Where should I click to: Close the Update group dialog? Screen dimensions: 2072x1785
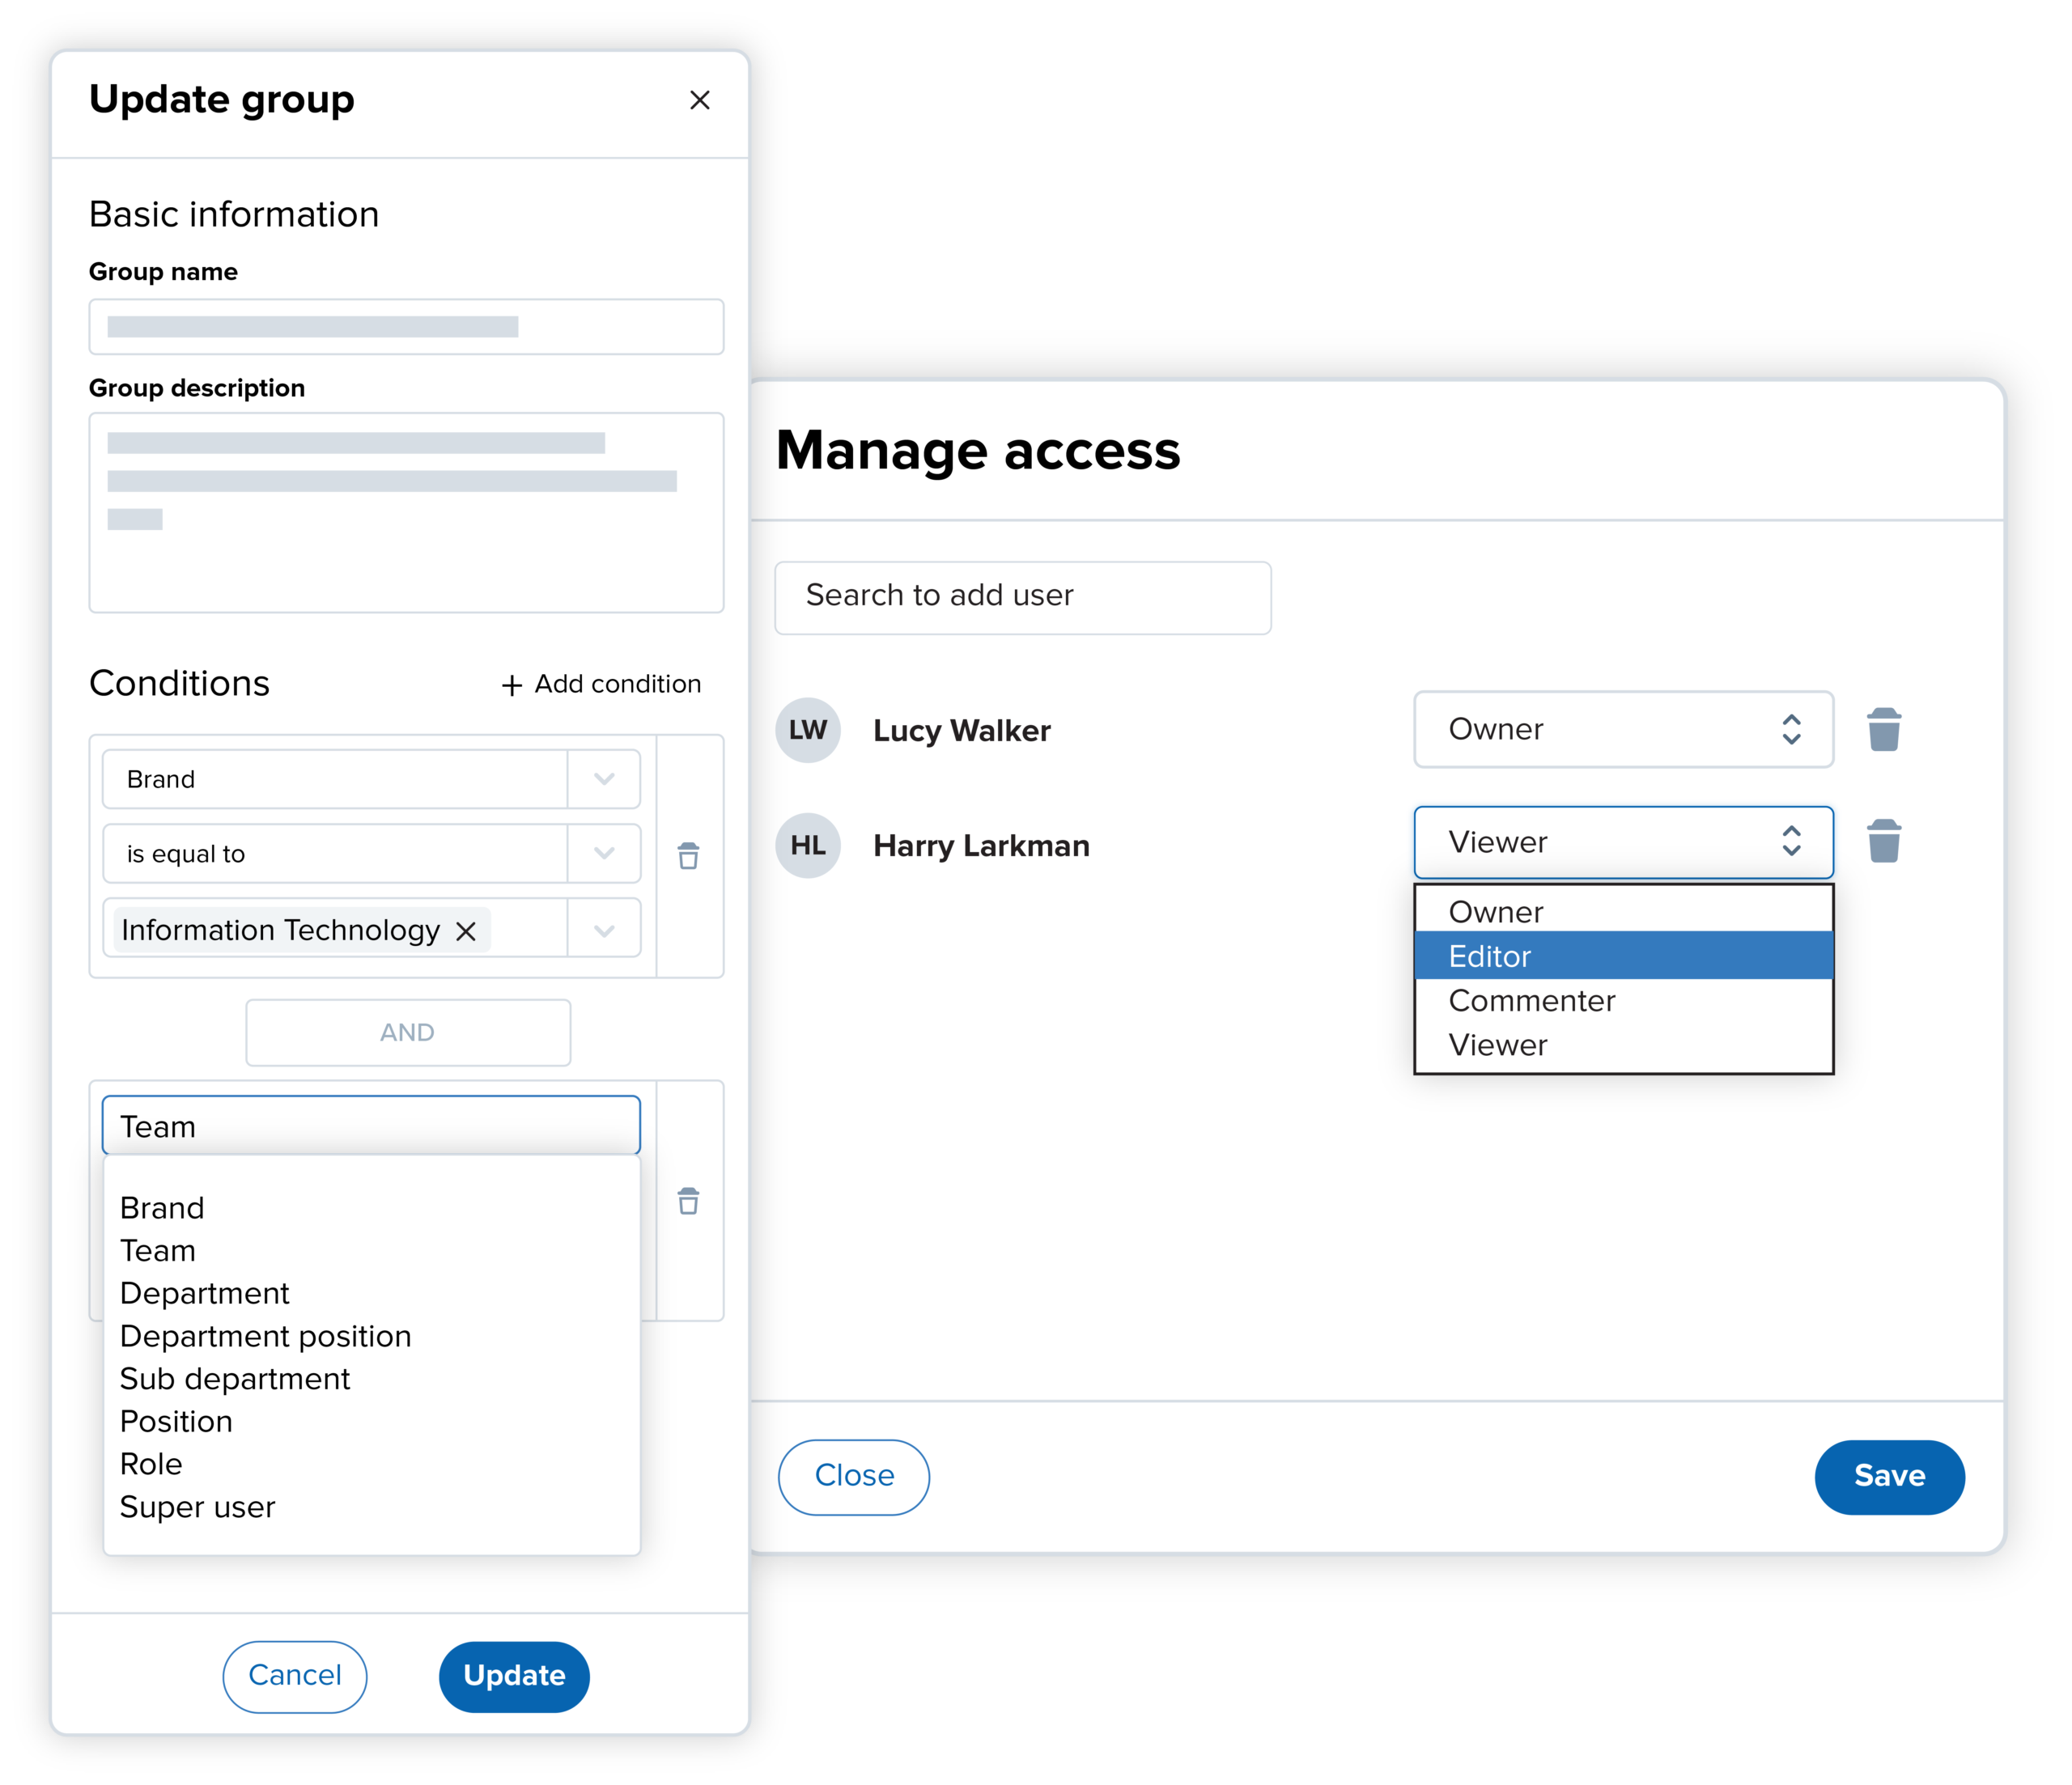coord(700,100)
